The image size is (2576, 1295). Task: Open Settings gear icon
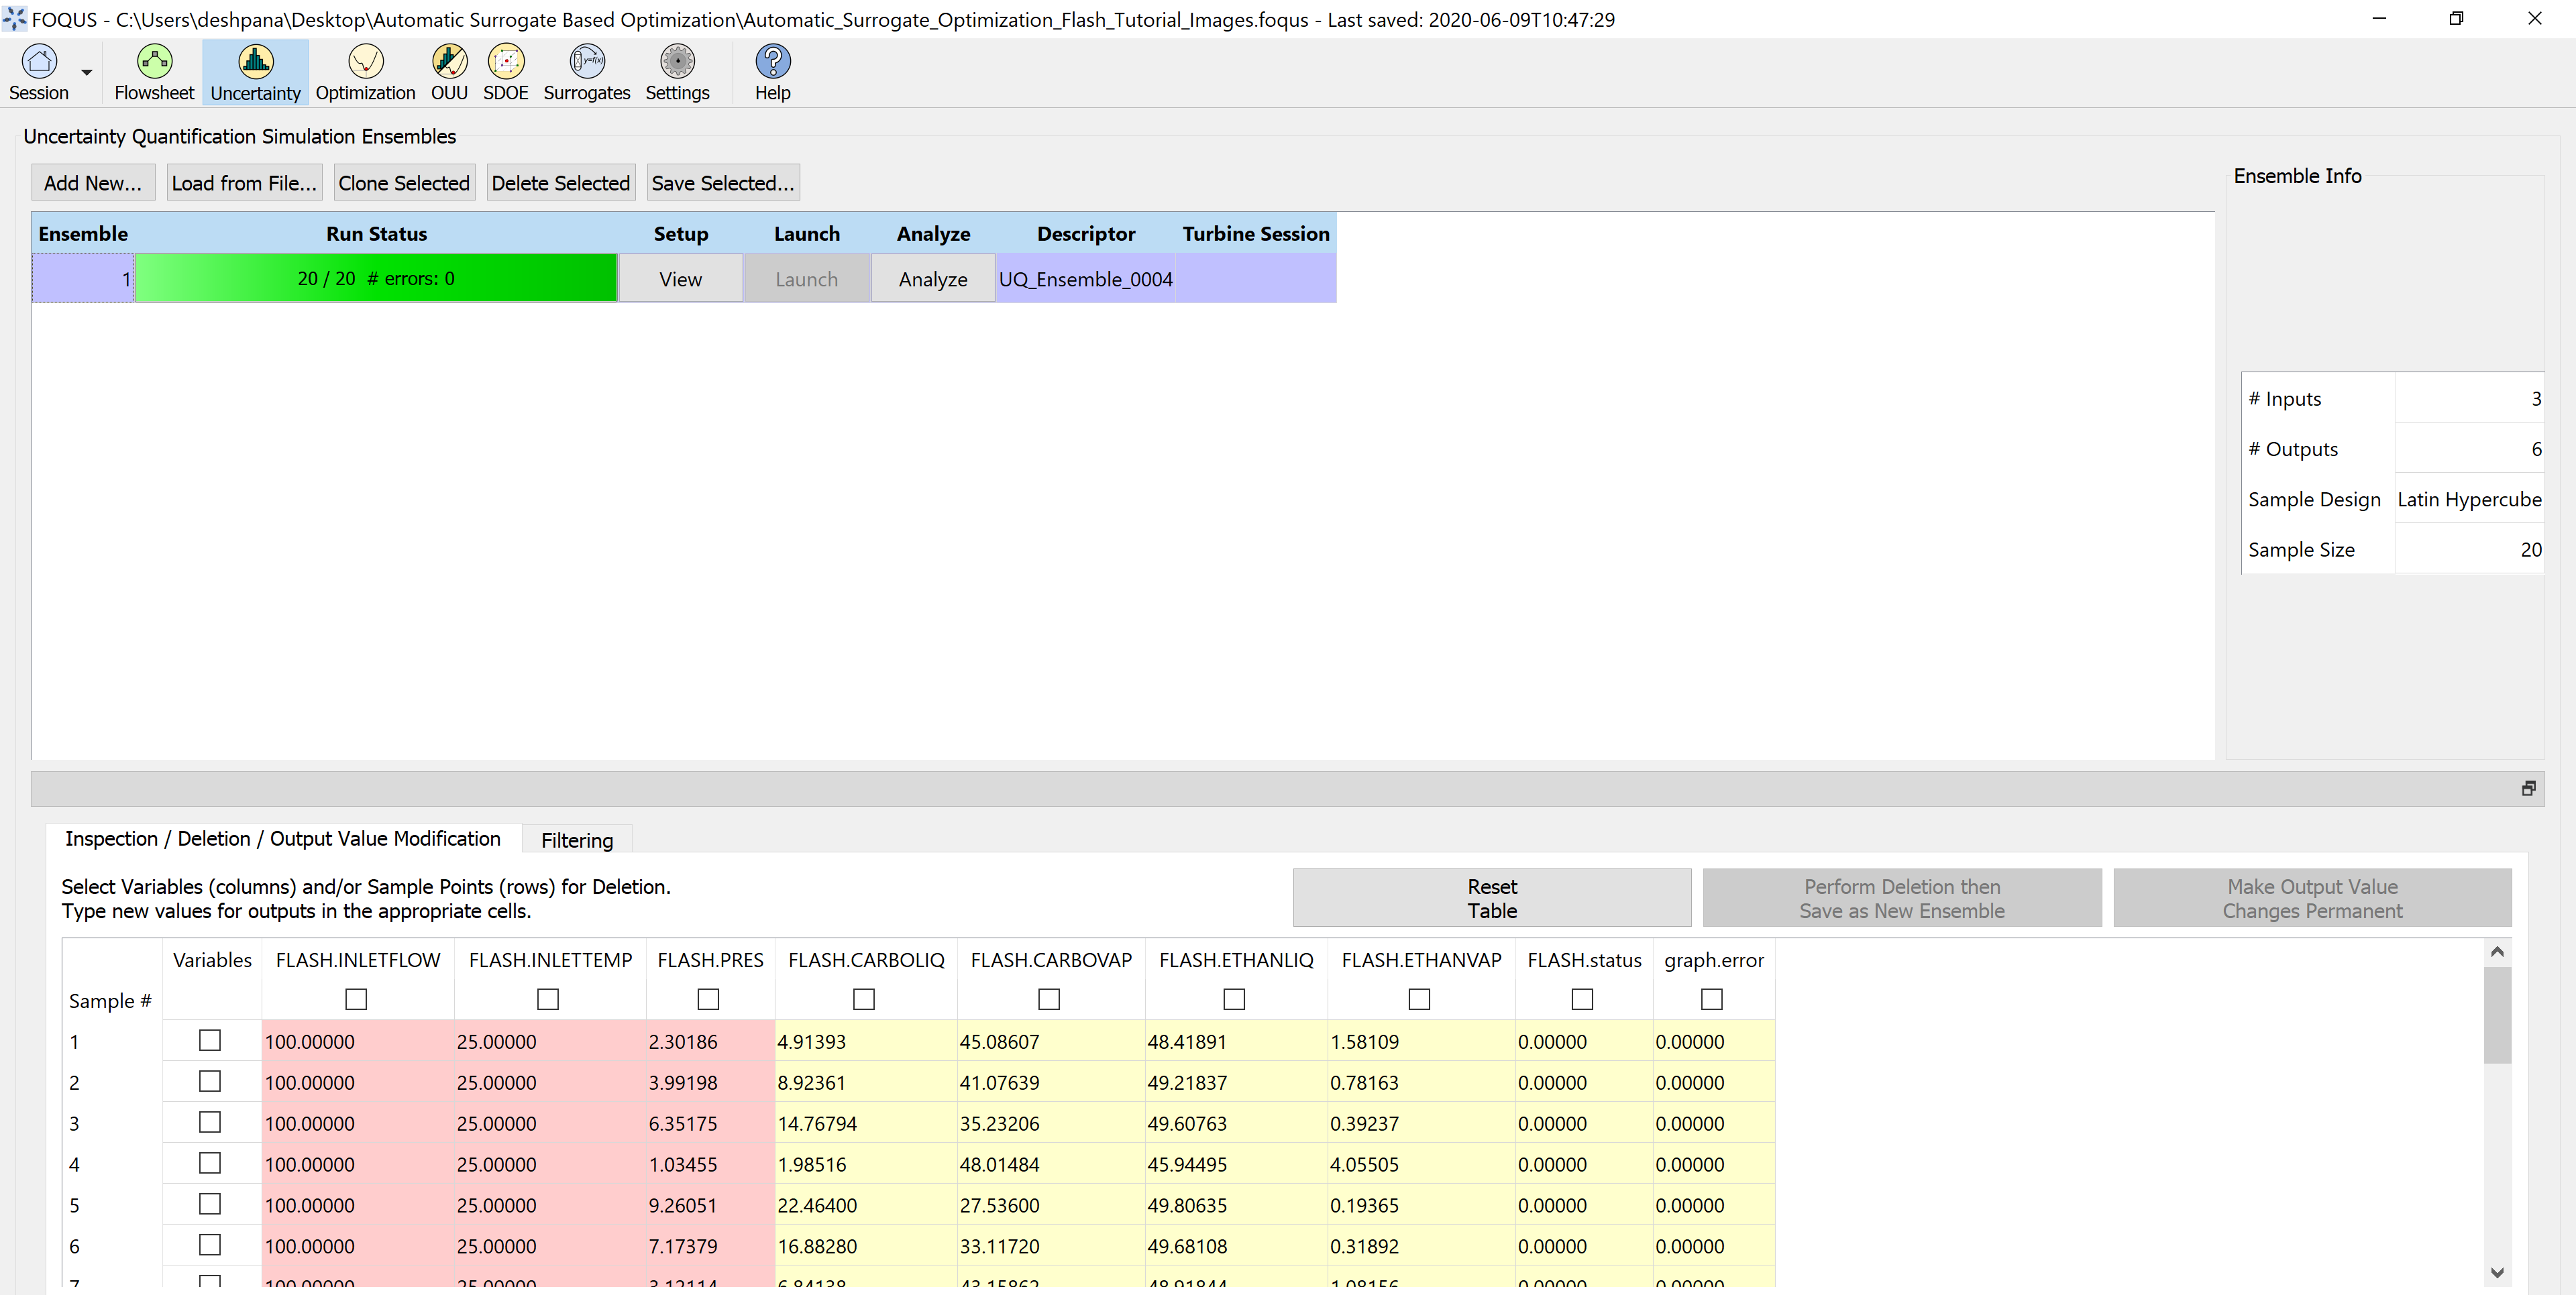point(677,62)
